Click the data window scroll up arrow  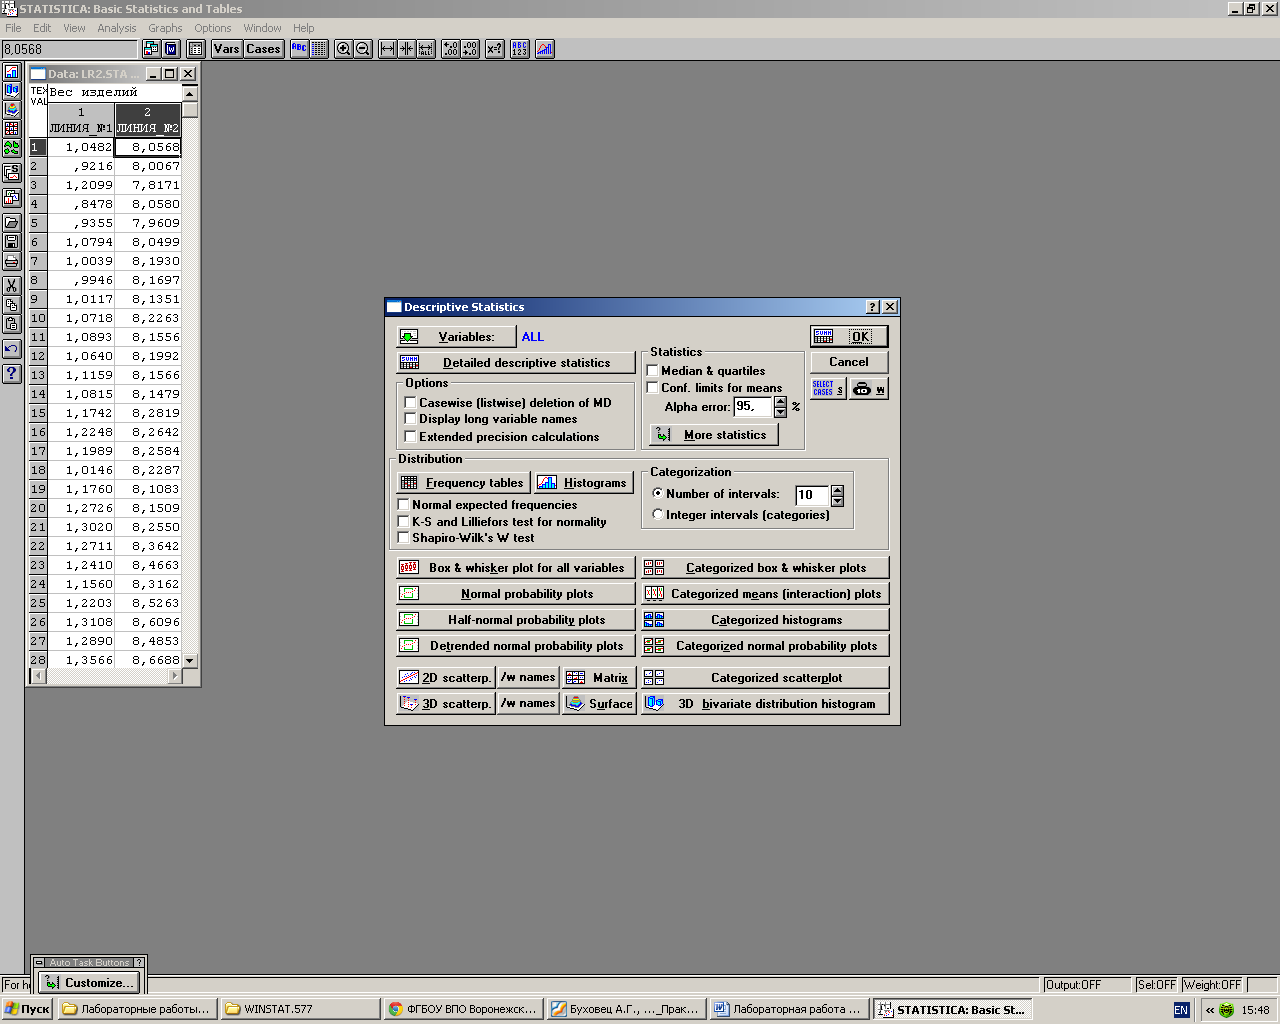coord(190,93)
